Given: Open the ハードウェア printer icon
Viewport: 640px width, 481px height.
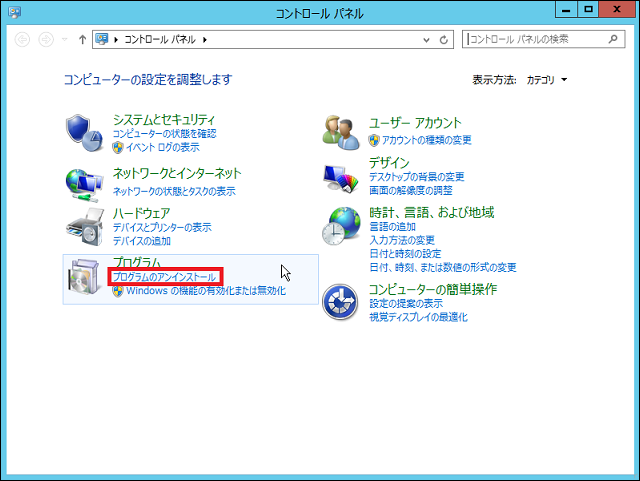Looking at the screenshot, I should pos(85,227).
